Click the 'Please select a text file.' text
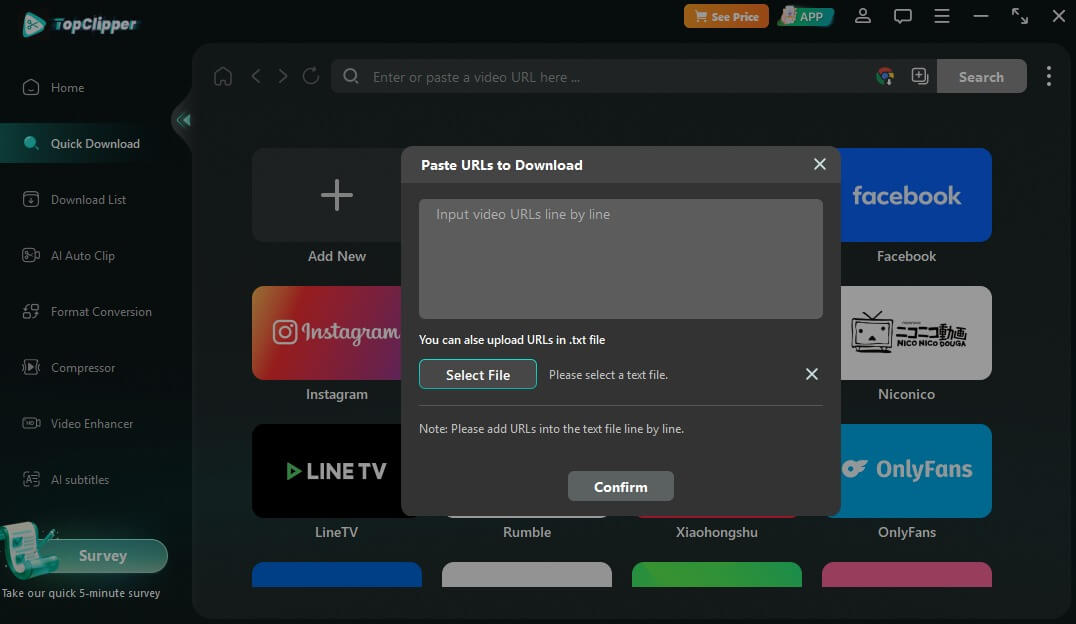The height and width of the screenshot is (624, 1076). coord(608,375)
